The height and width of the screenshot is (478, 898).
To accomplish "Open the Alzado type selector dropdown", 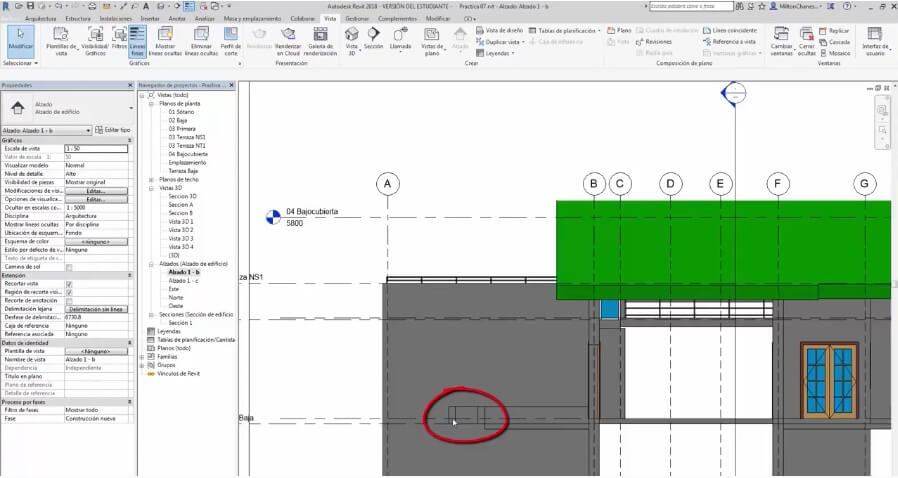I will pos(88,130).
